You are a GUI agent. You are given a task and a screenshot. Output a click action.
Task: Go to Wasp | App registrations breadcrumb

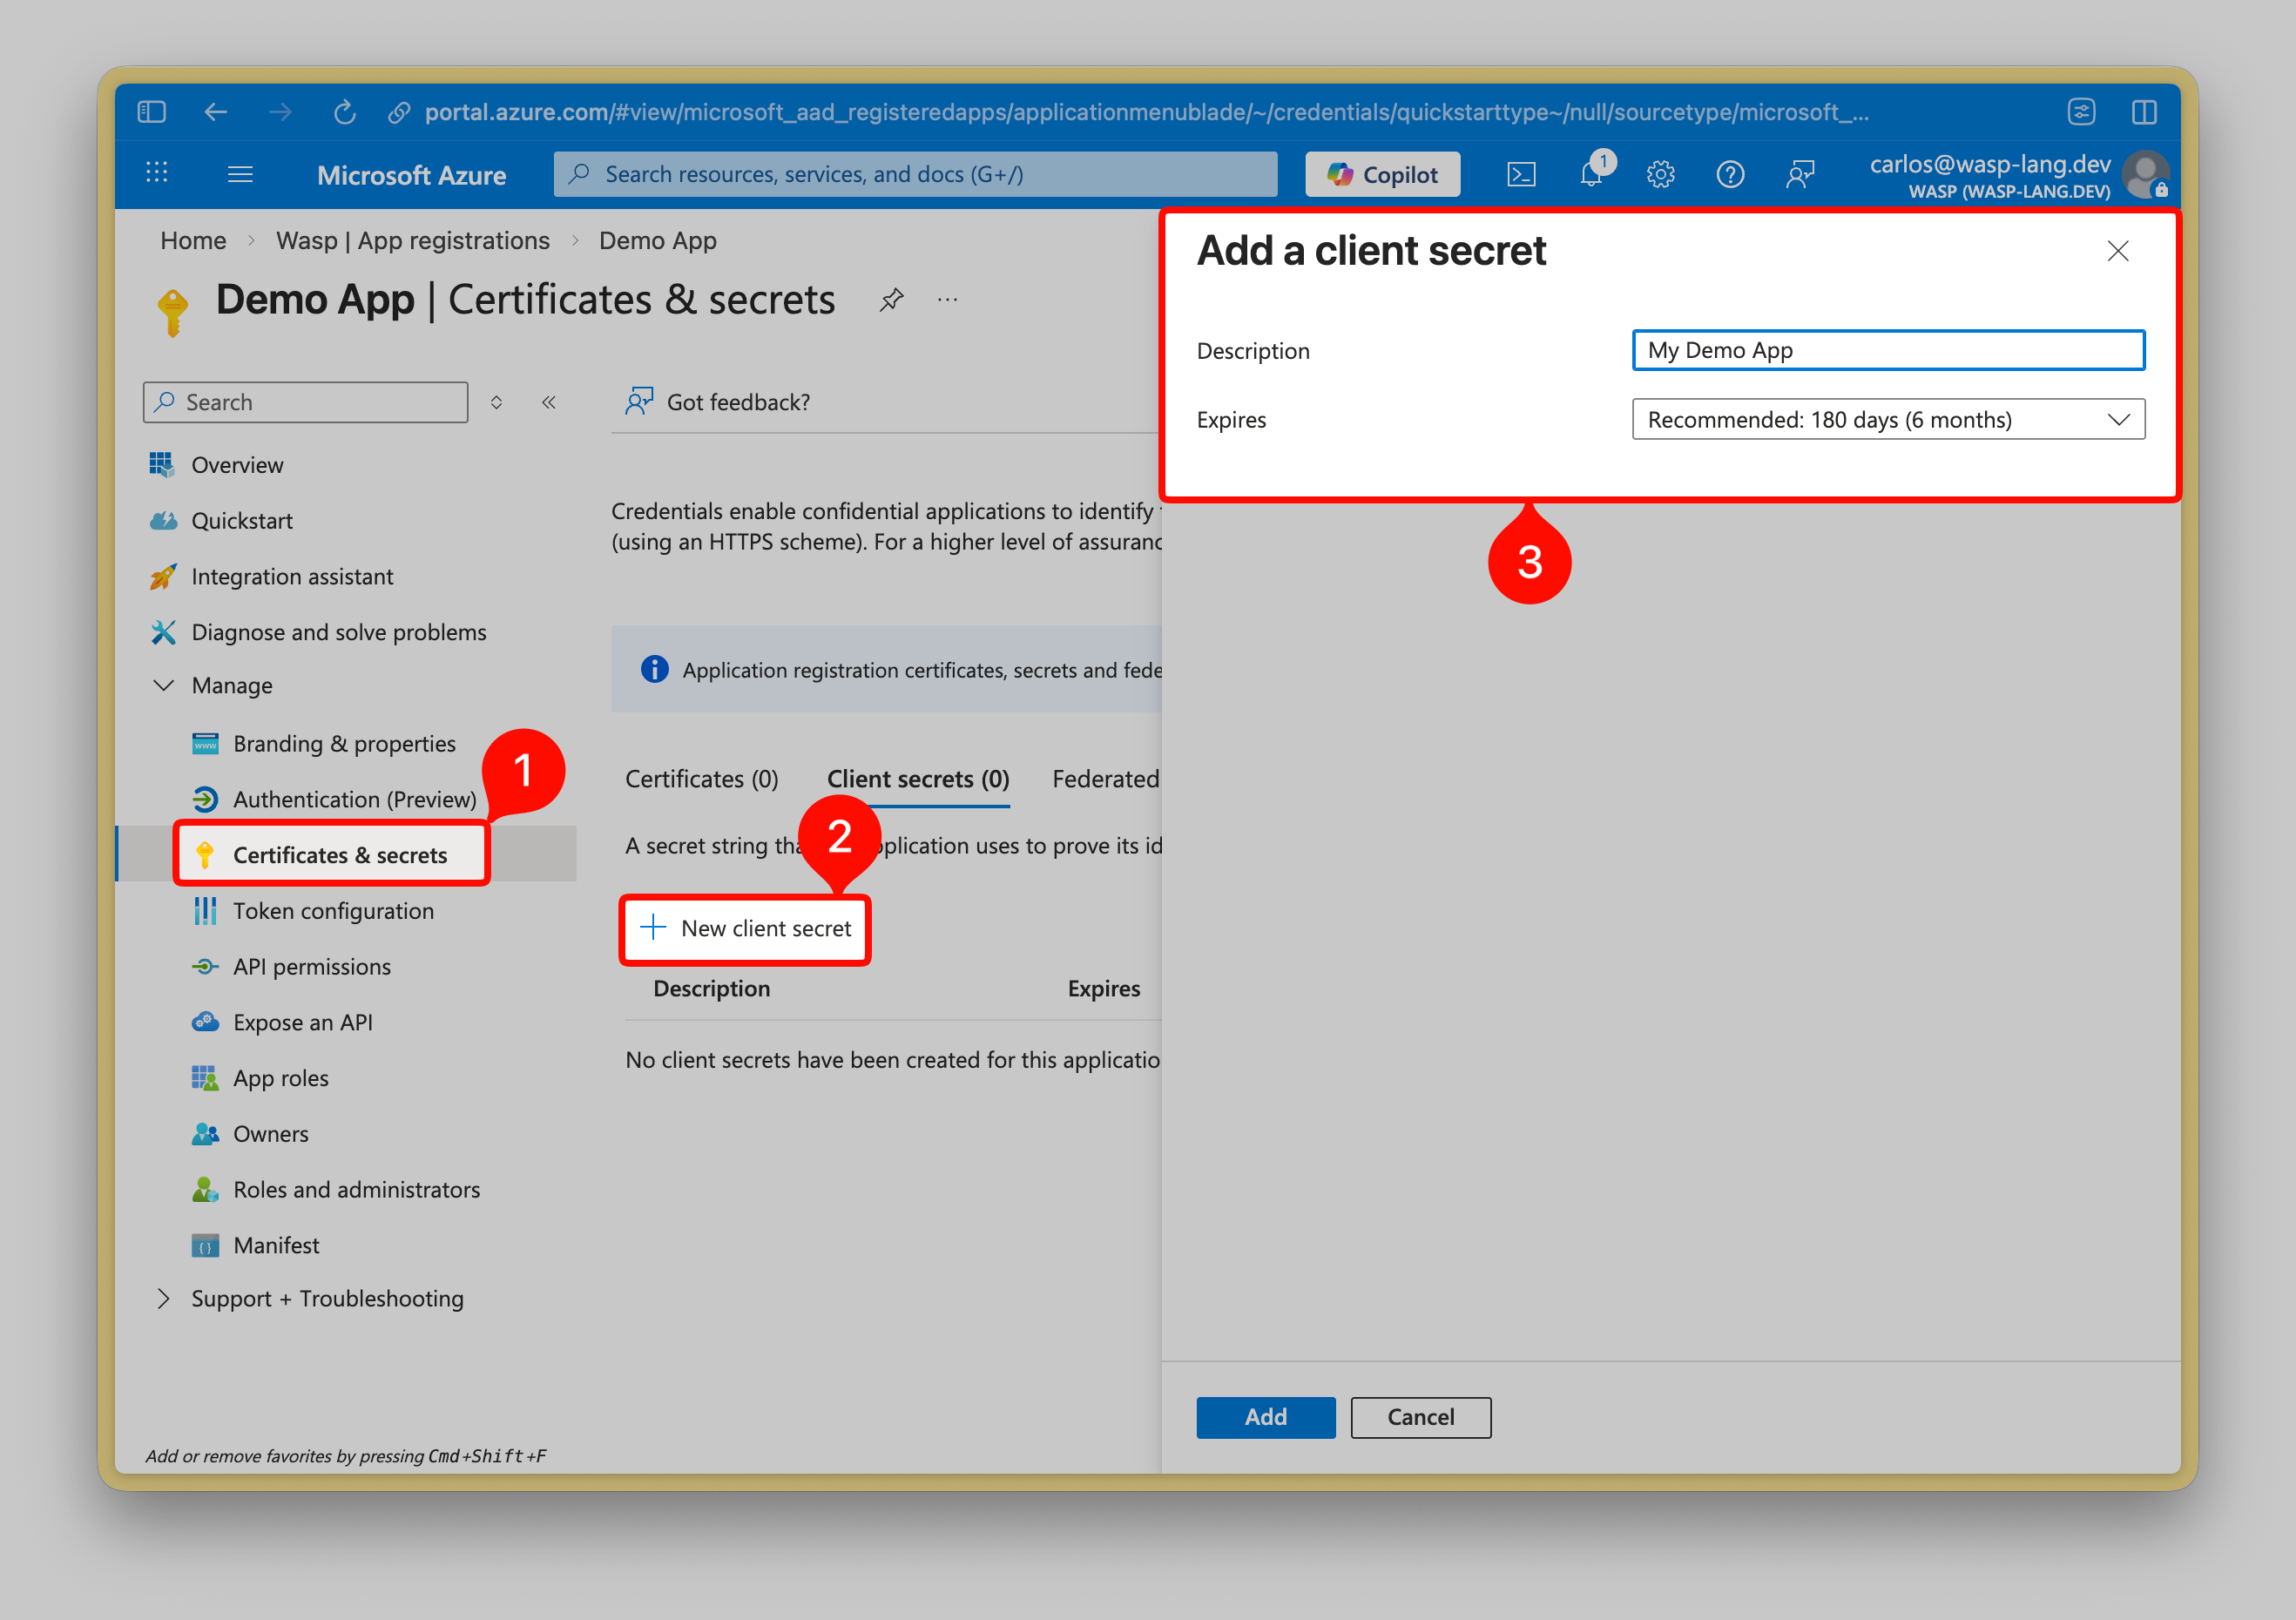tap(412, 241)
